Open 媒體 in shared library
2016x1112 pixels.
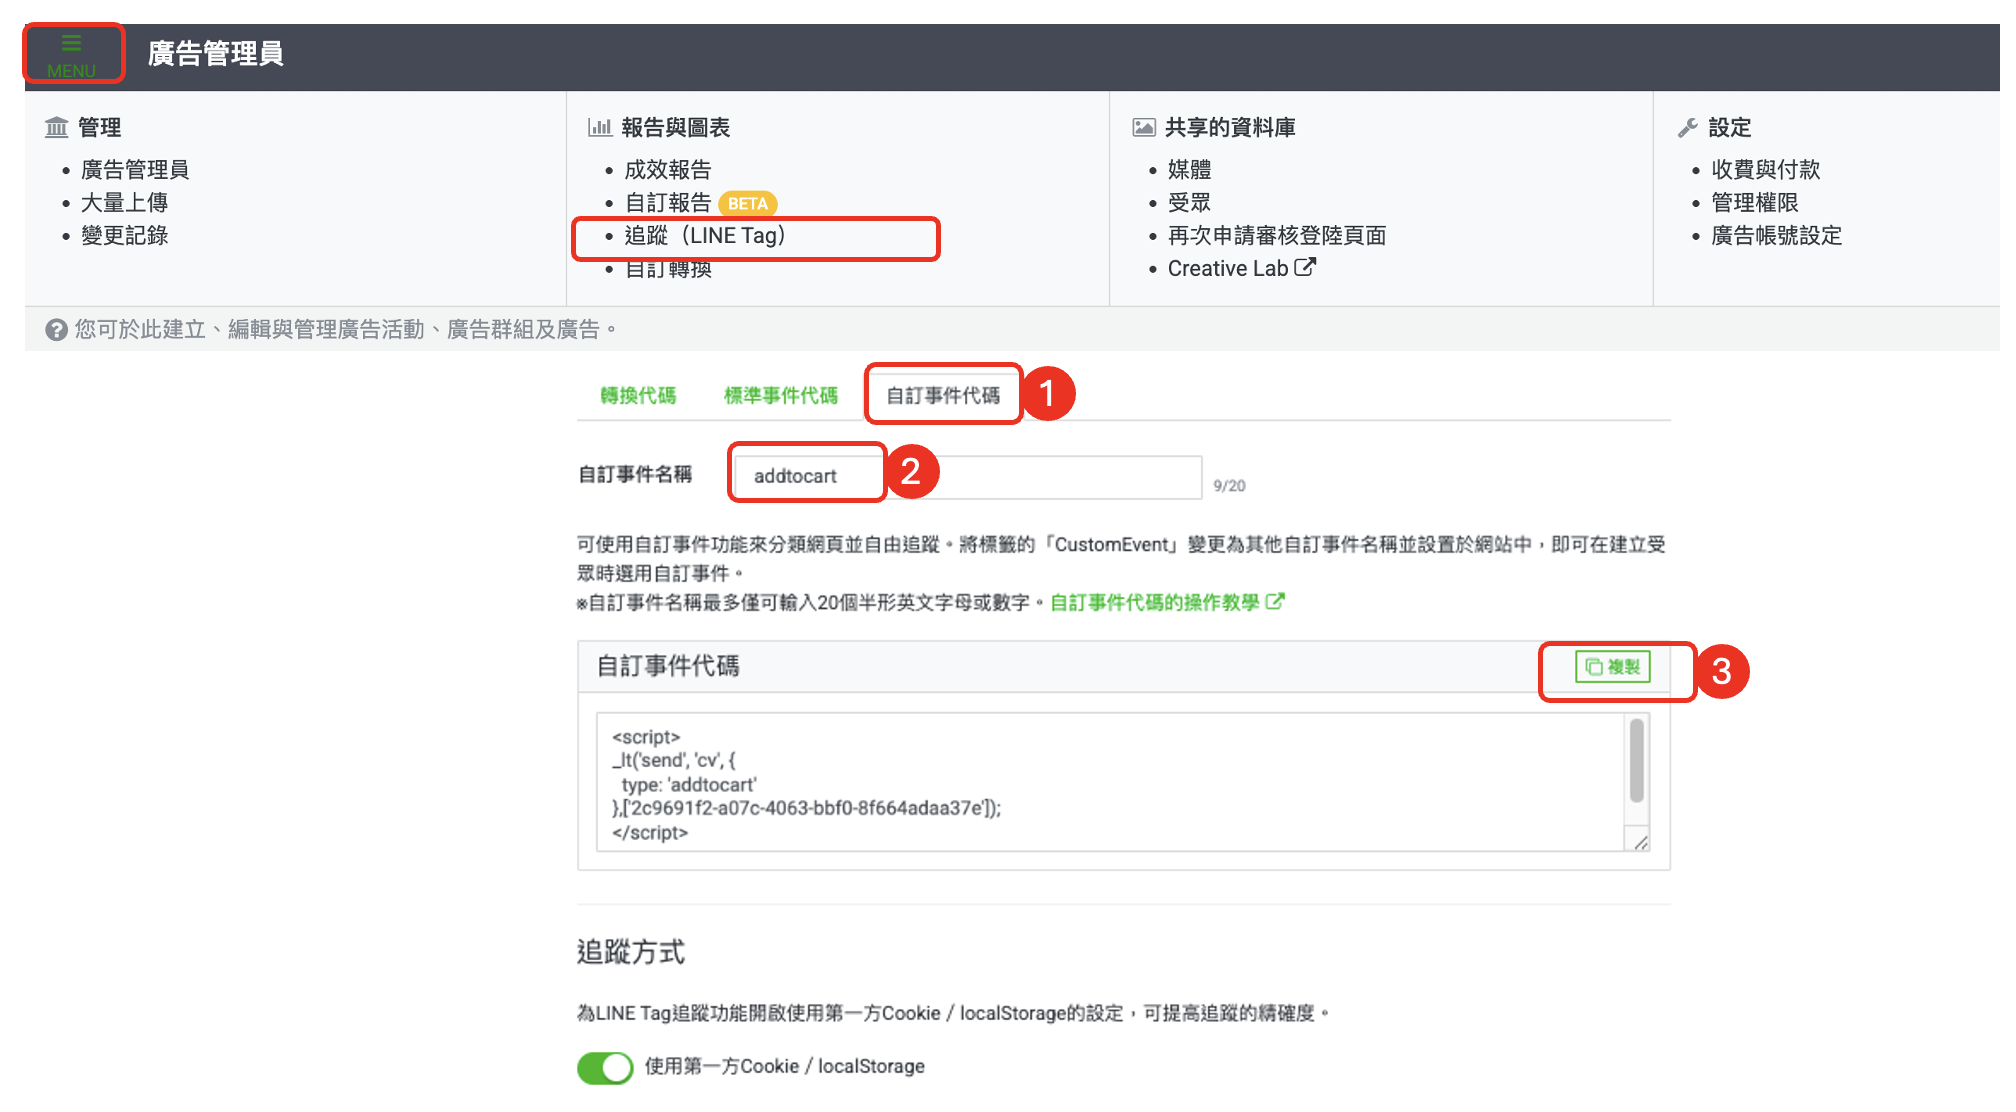(x=1190, y=170)
